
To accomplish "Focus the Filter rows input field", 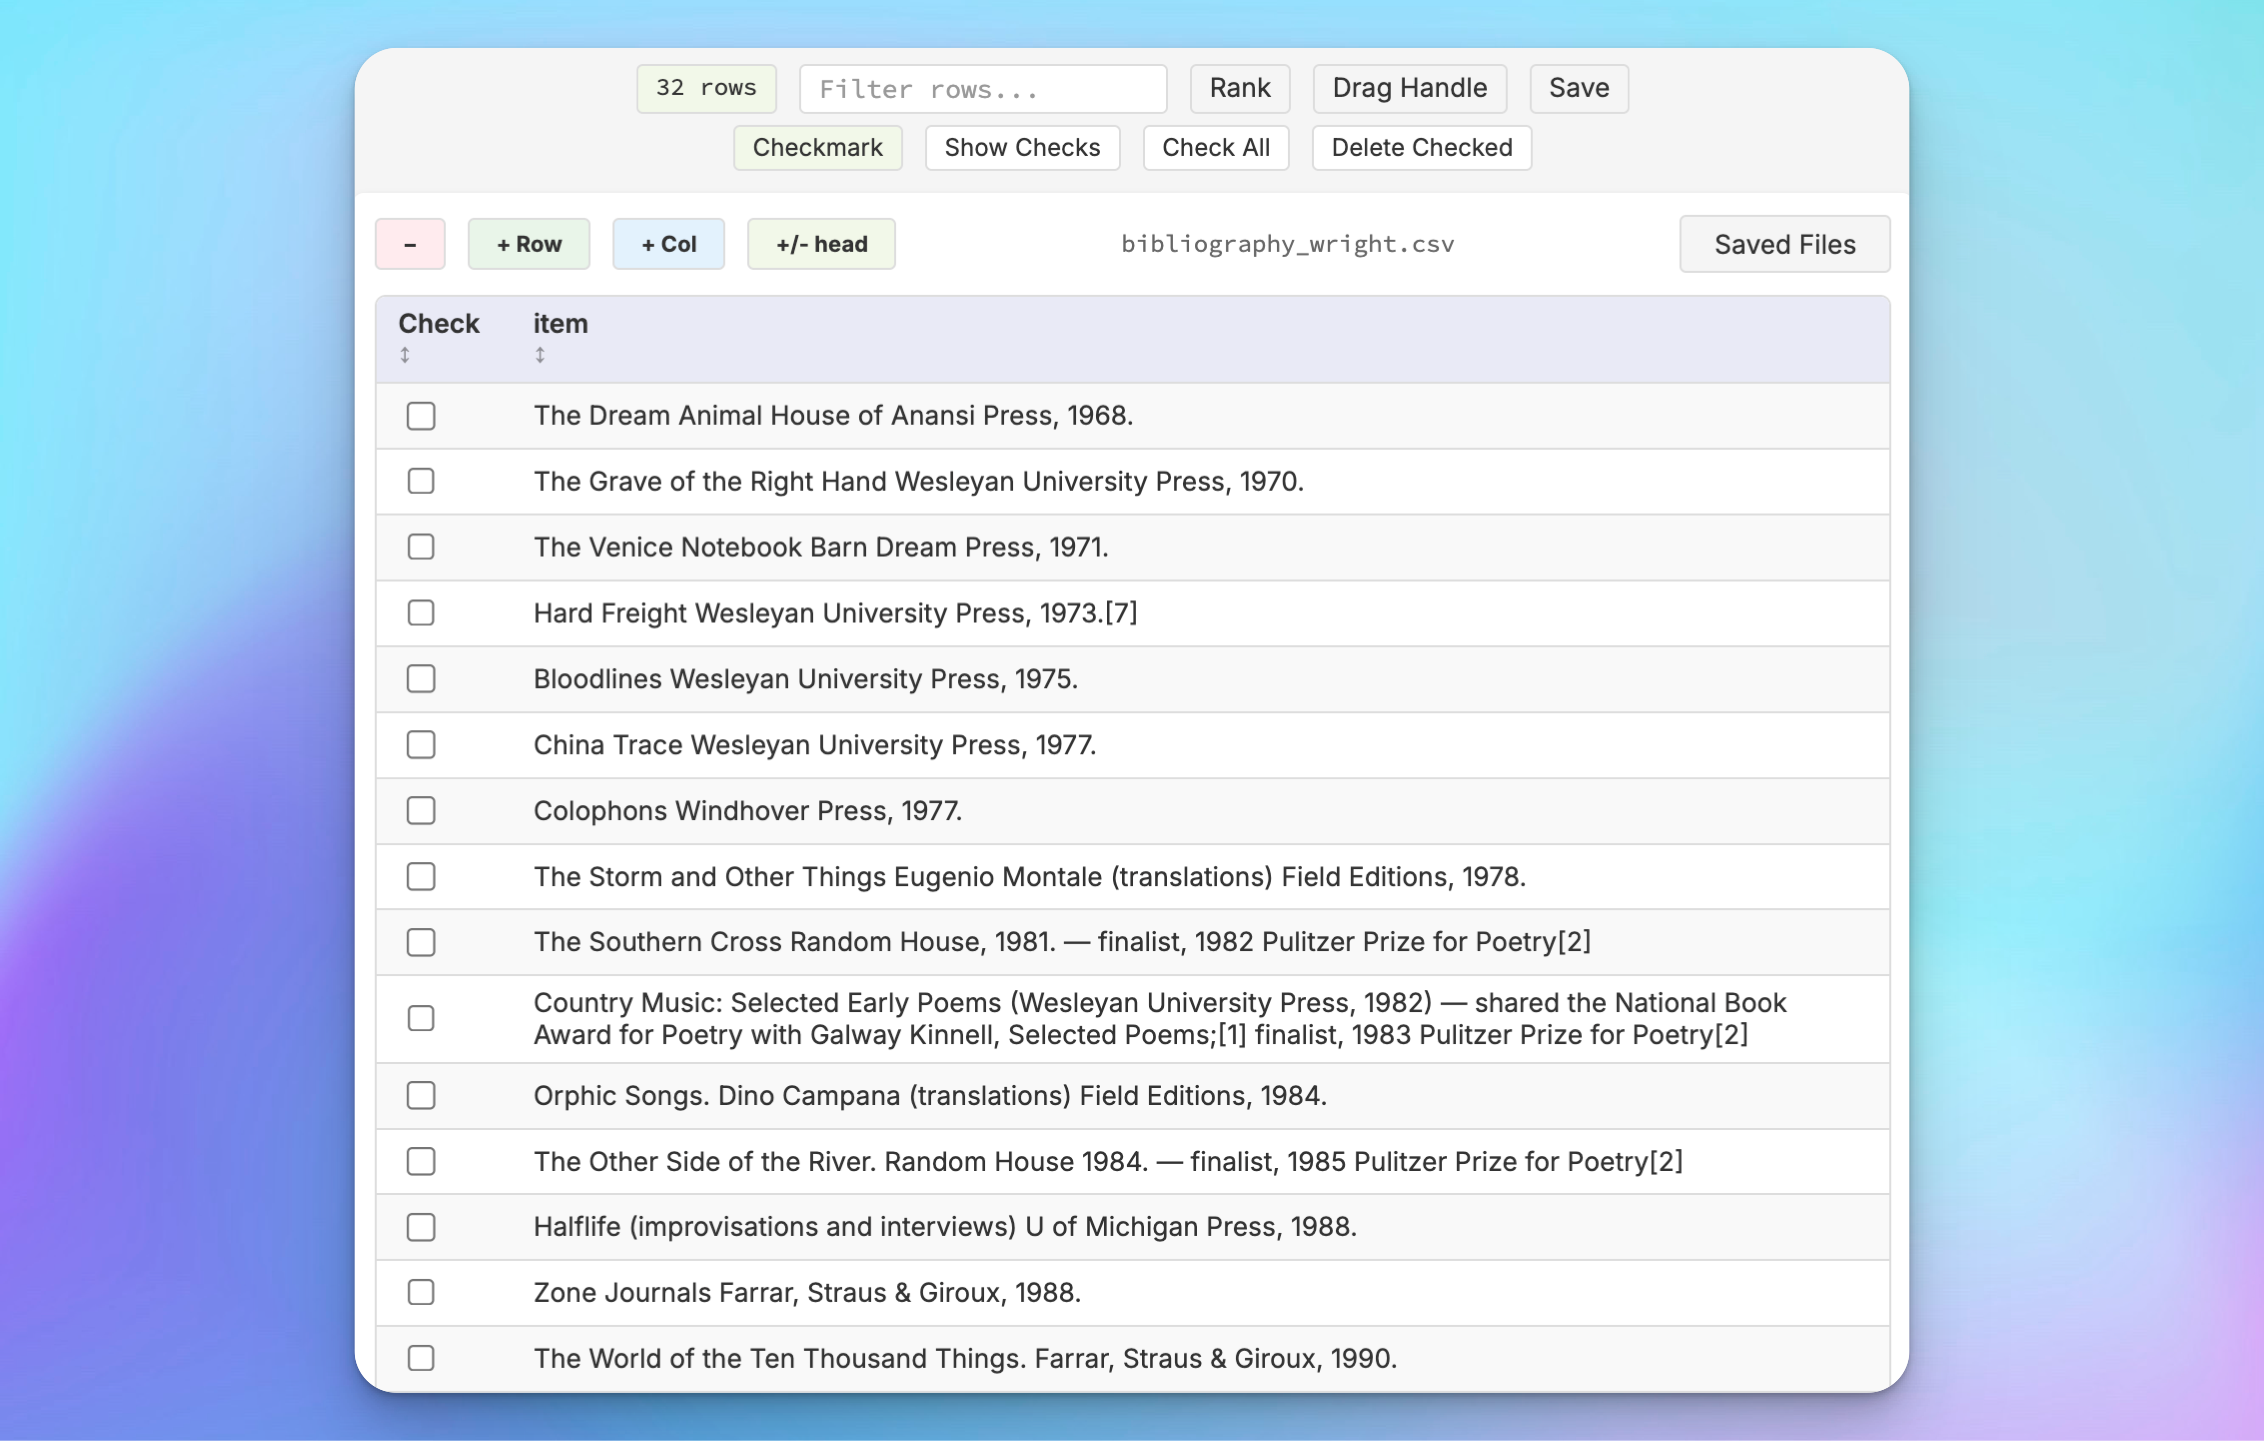I will click(x=982, y=89).
